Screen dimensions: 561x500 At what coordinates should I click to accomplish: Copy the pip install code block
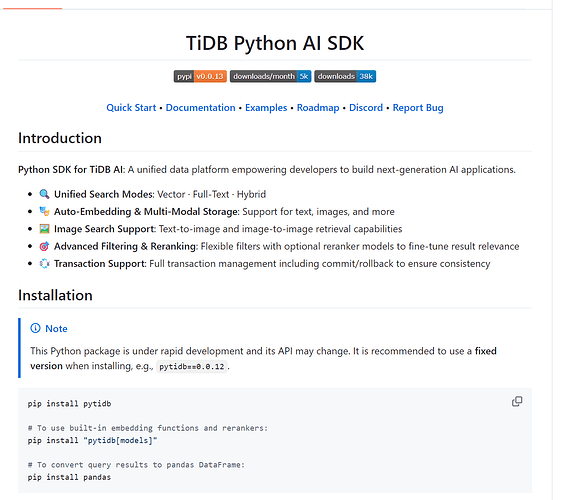click(517, 401)
